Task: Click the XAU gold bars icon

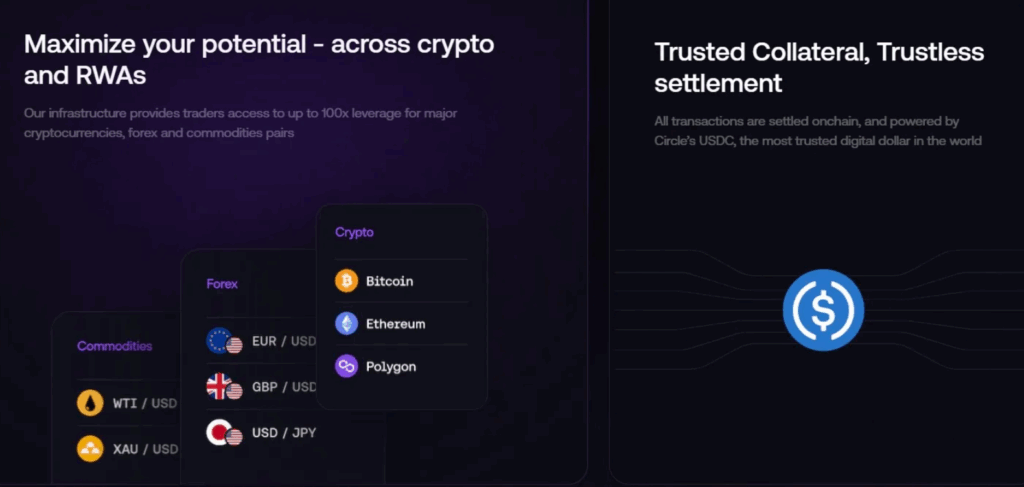Action: pos(90,449)
